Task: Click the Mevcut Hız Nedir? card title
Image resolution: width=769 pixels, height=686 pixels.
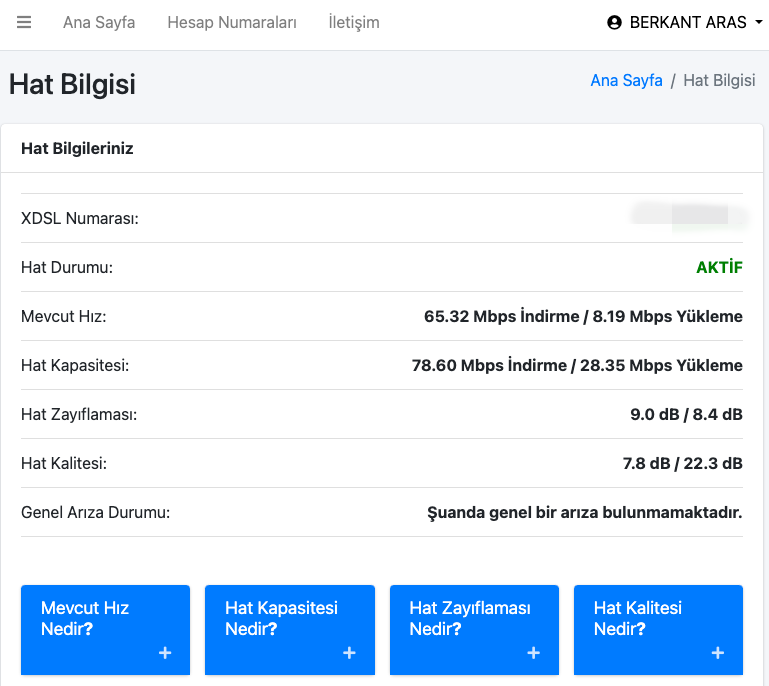Action: (x=85, y=618)
